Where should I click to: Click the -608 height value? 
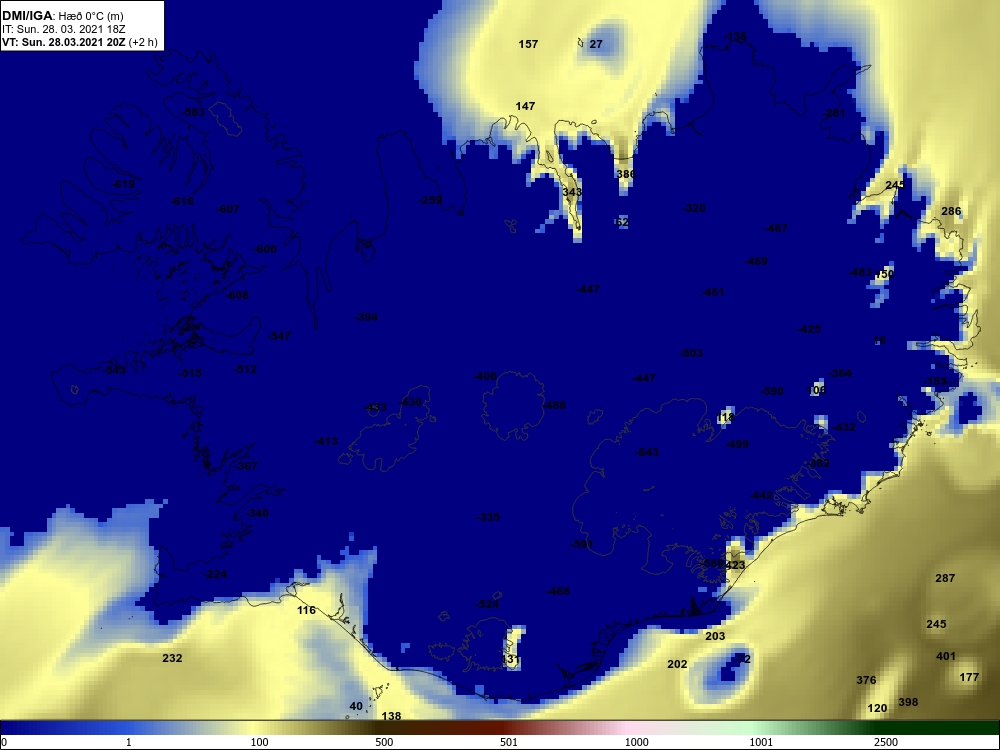237,295
